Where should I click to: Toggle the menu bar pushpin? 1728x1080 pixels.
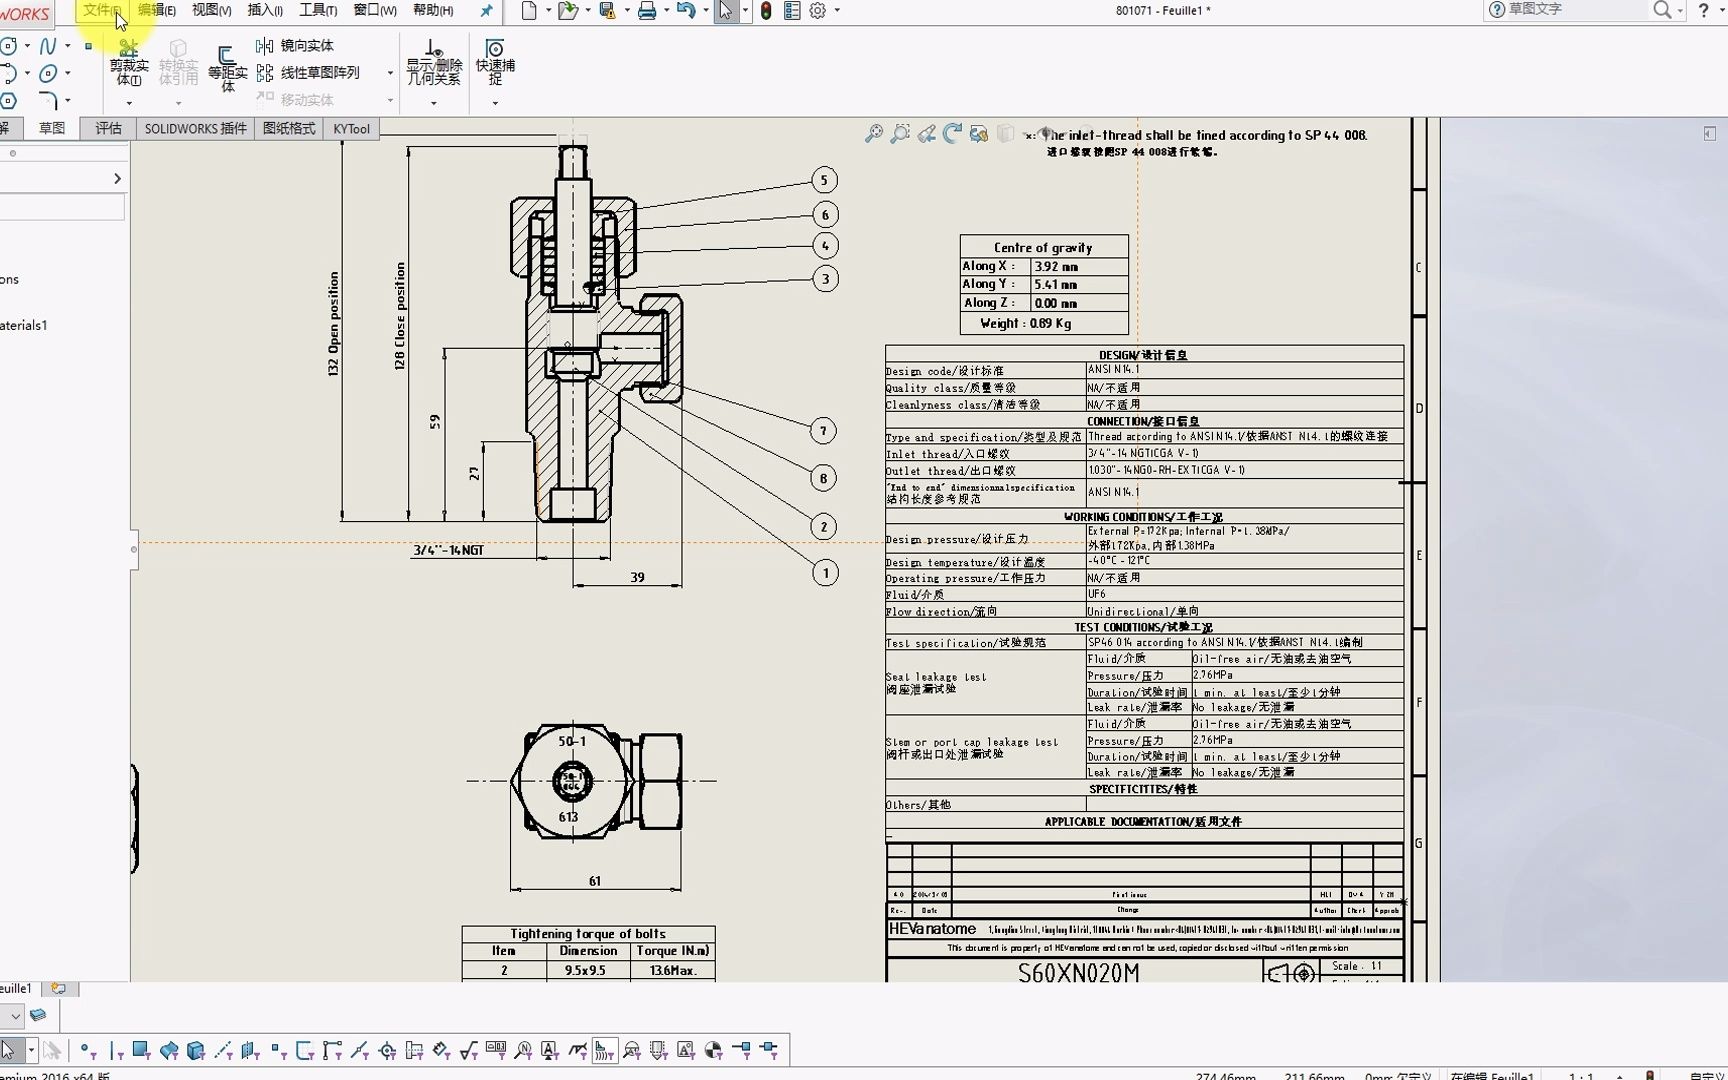point(485,10)
